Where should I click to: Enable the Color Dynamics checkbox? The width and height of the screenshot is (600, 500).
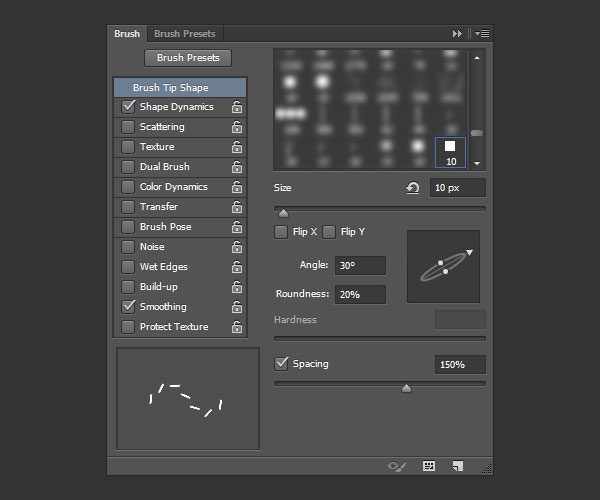128,187
